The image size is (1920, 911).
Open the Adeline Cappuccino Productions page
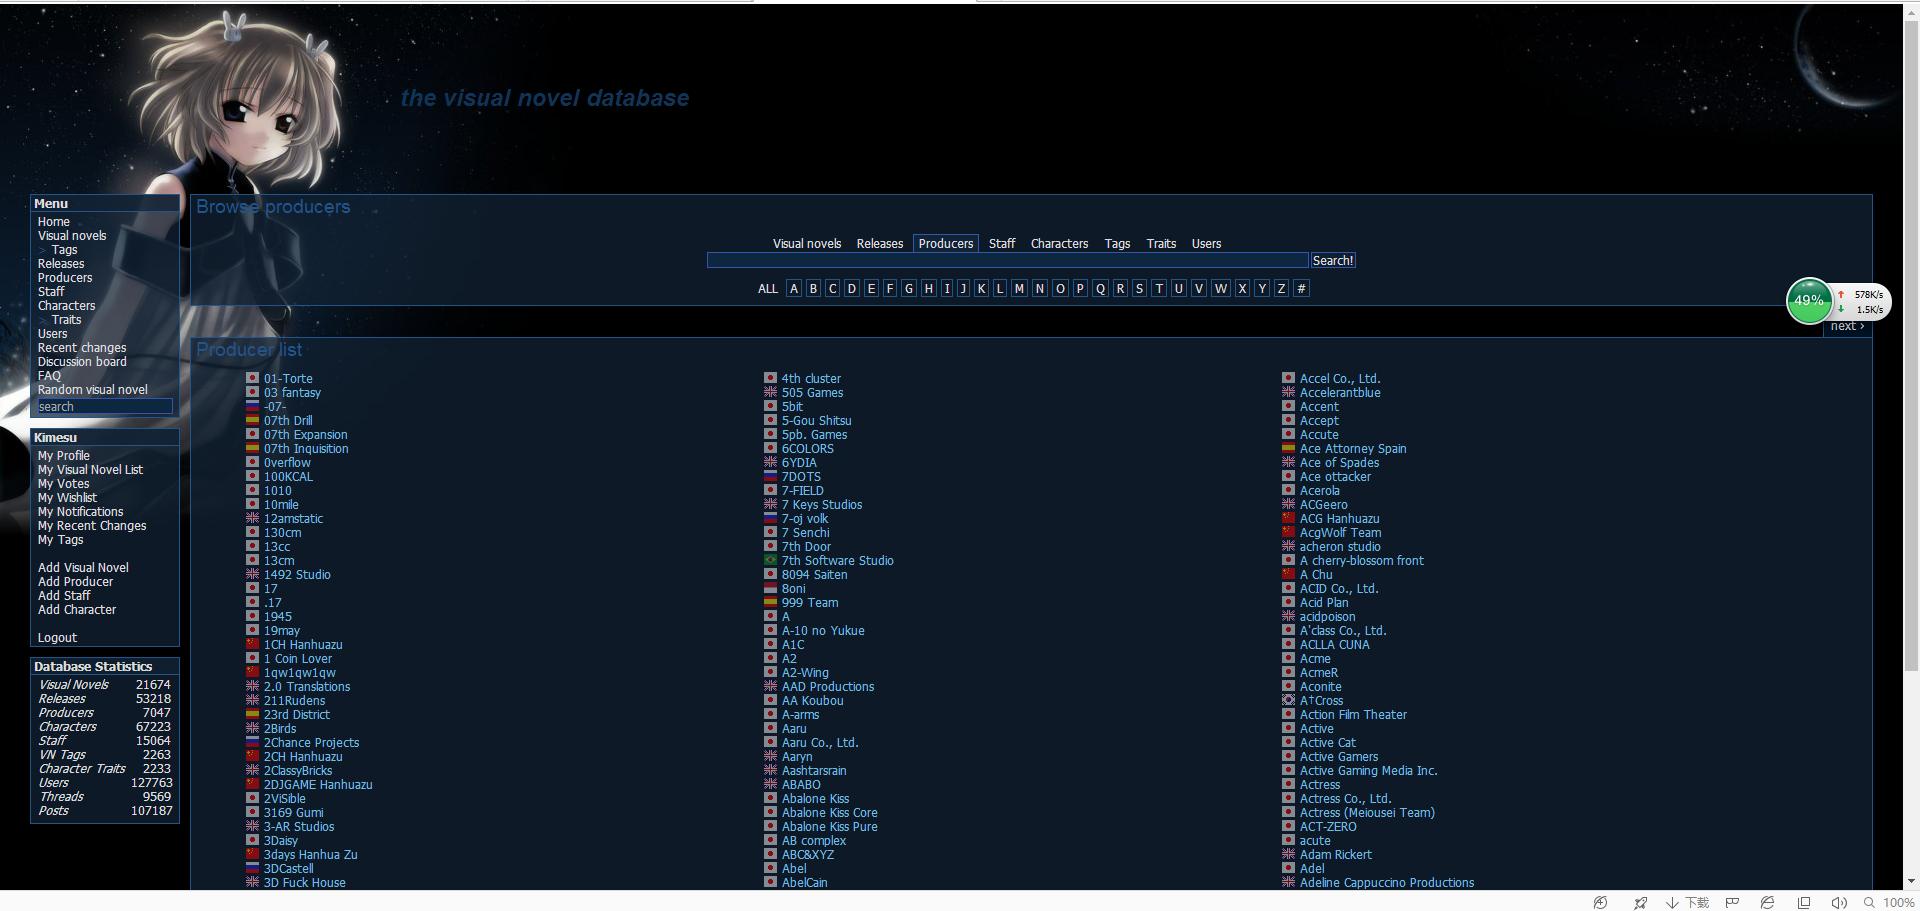click(x=1386, y=882)
